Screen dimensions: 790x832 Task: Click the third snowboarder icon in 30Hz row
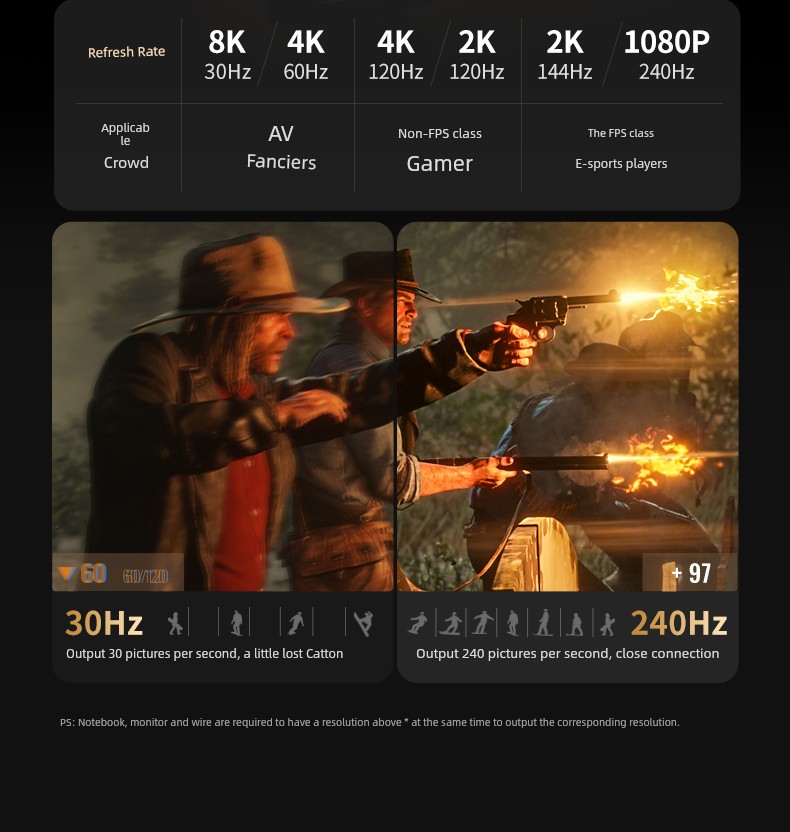(x=296, y=623)
